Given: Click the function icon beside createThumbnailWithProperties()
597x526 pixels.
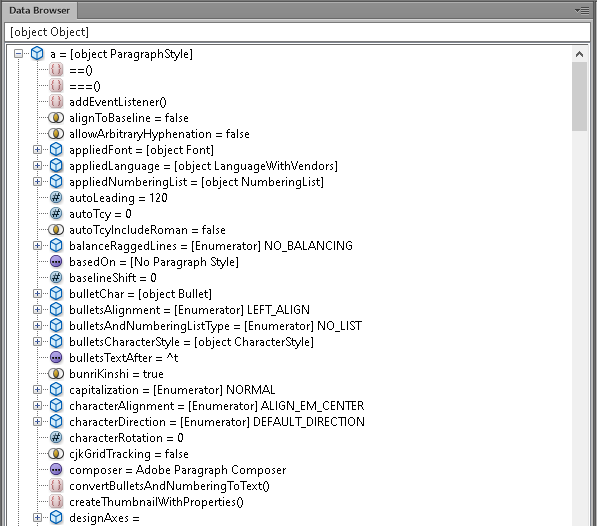Looking at the screenshot, I should coord(56,502).
